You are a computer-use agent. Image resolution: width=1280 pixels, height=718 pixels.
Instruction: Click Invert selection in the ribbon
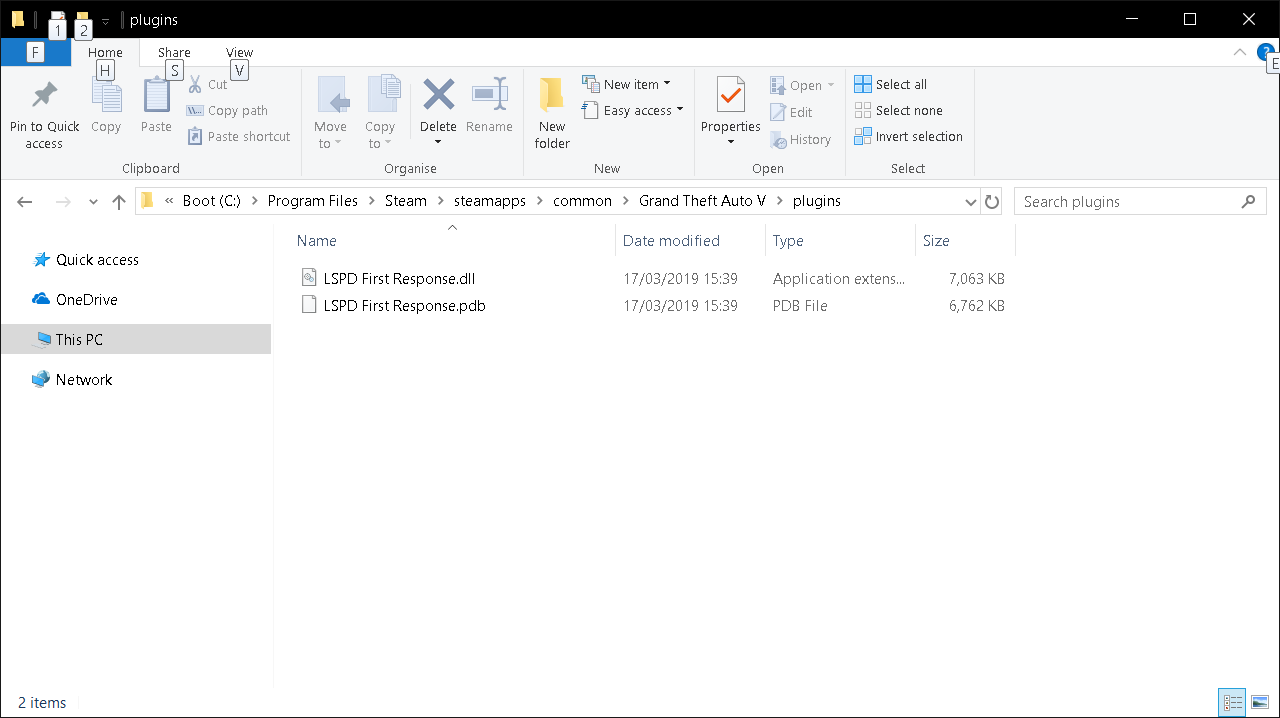(908, 136)
